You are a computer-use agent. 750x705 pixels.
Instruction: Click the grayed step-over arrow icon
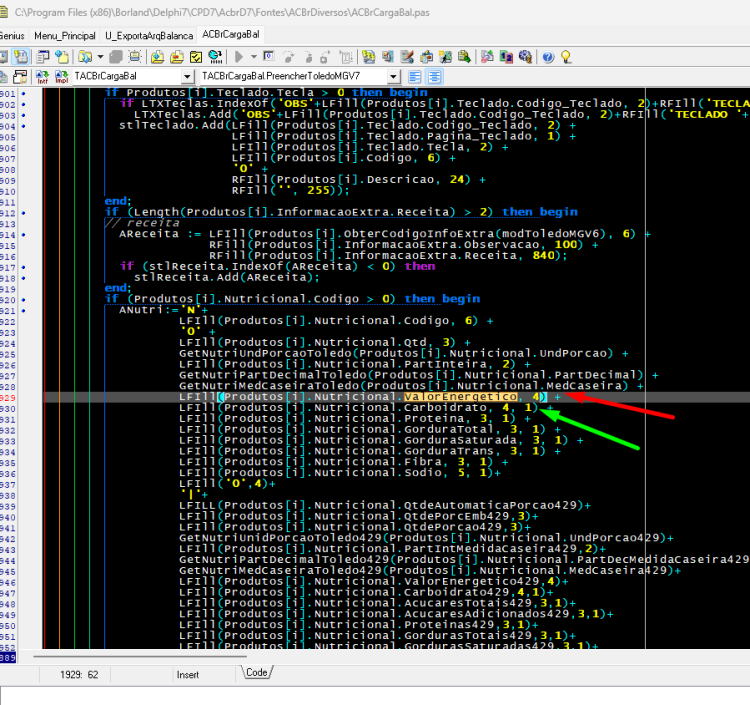pos(308,57)
